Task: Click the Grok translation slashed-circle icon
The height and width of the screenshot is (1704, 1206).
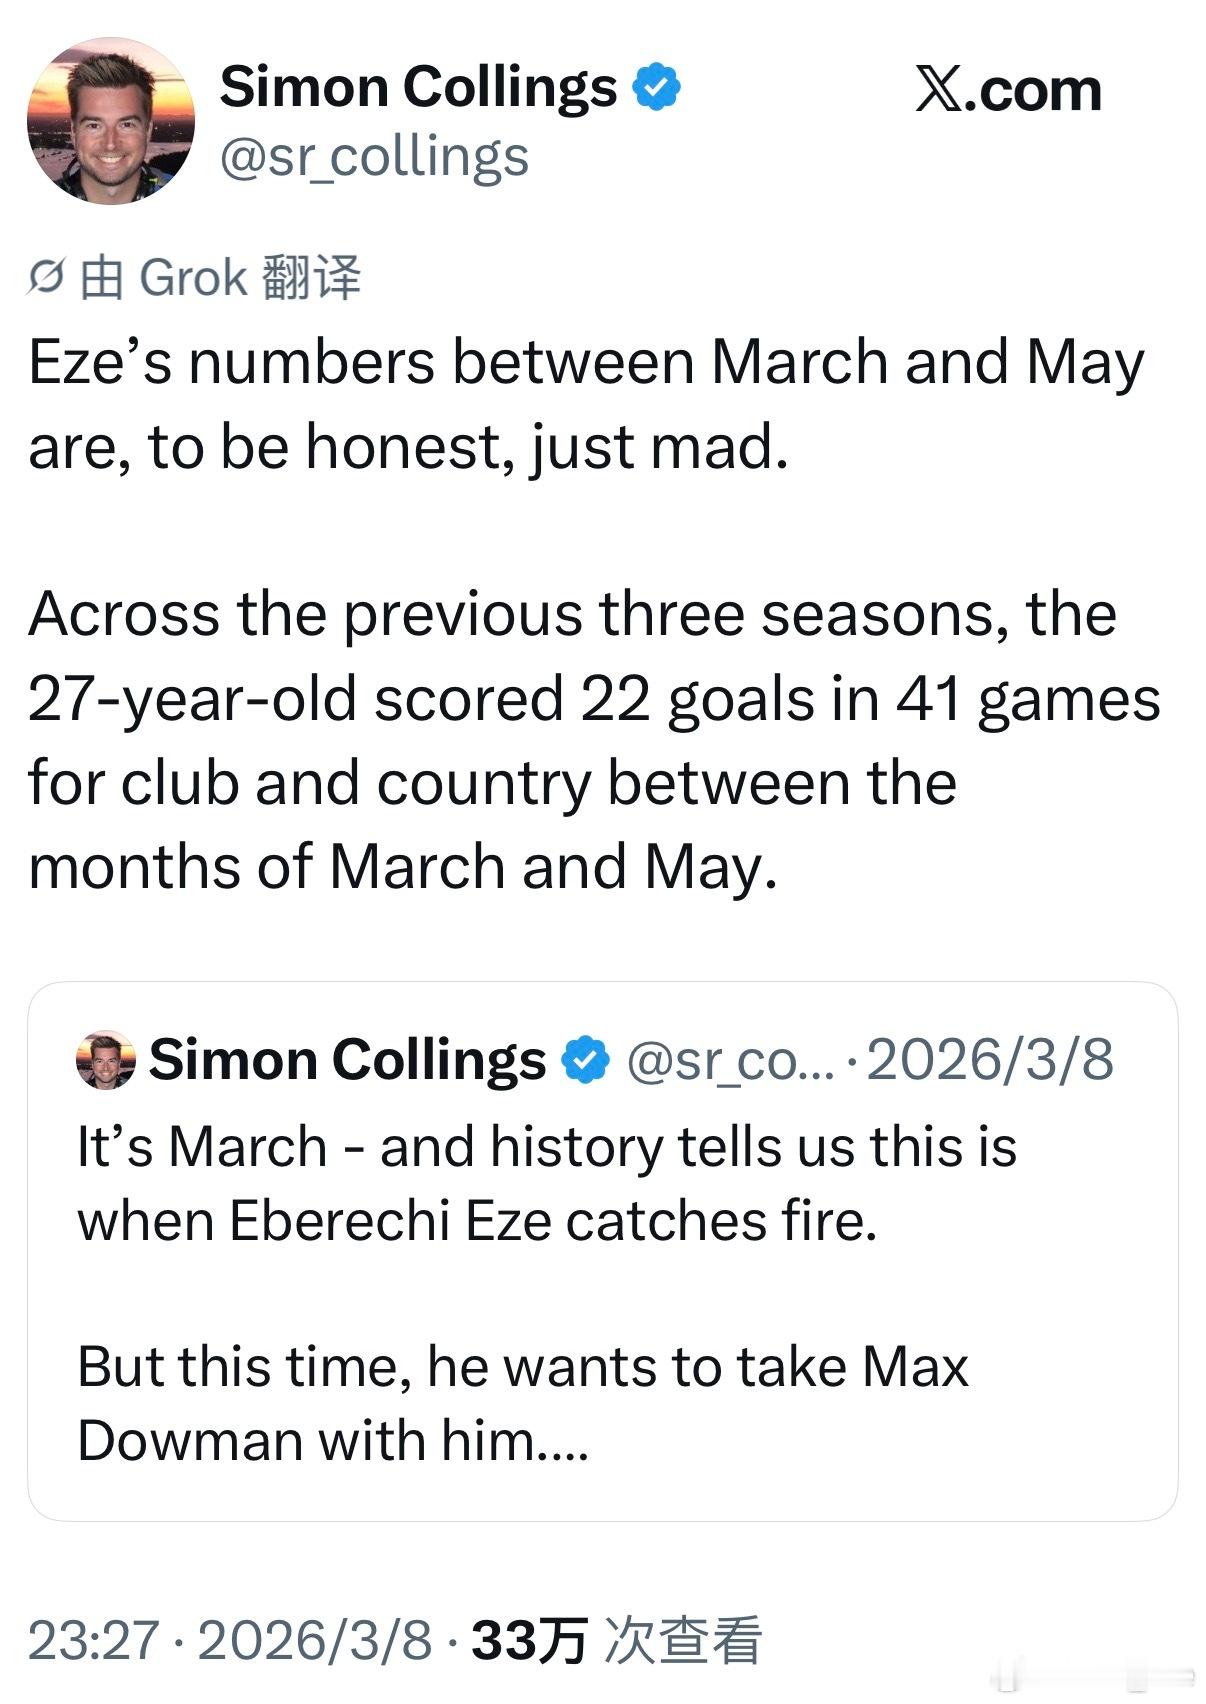Action: pyautogui.click(x=47, y=278)
